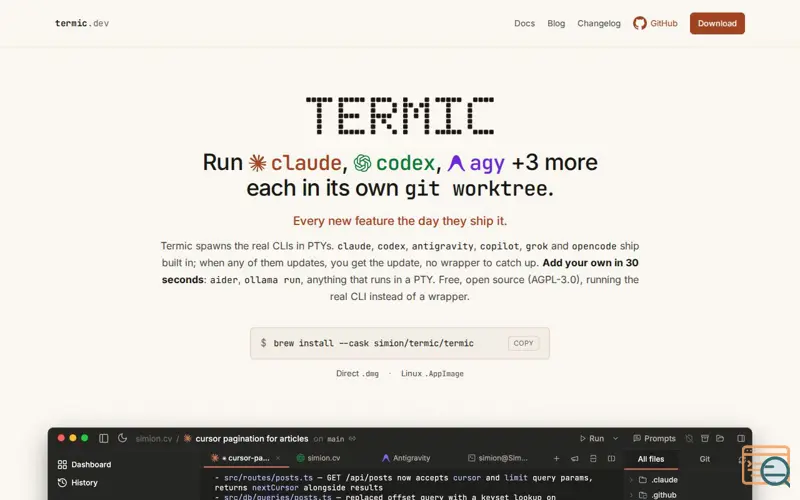
Task: Click the termic.dev site logo
Action: pos(82,23)
